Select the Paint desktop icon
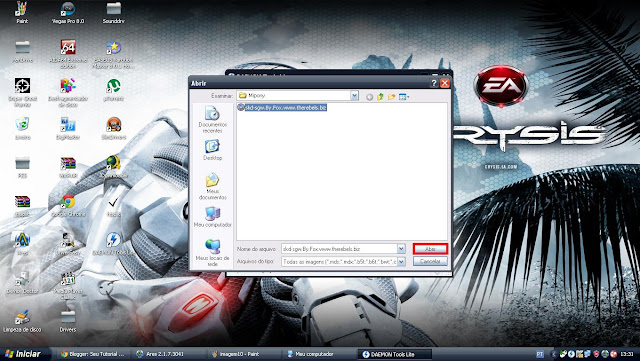 click(x=22, y=12)
